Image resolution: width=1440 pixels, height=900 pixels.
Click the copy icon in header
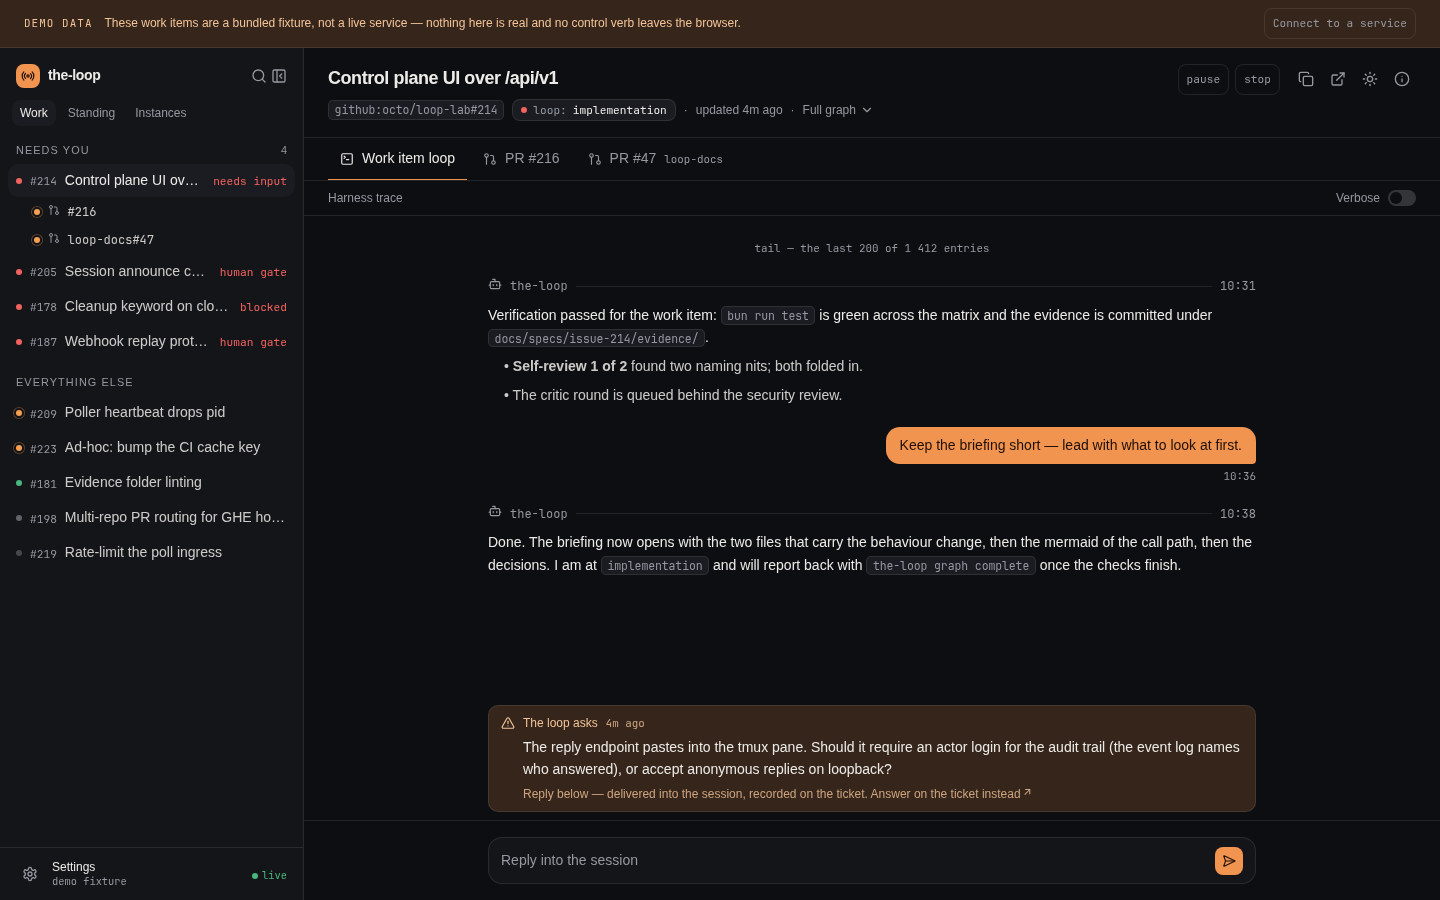pos(1306,79)
